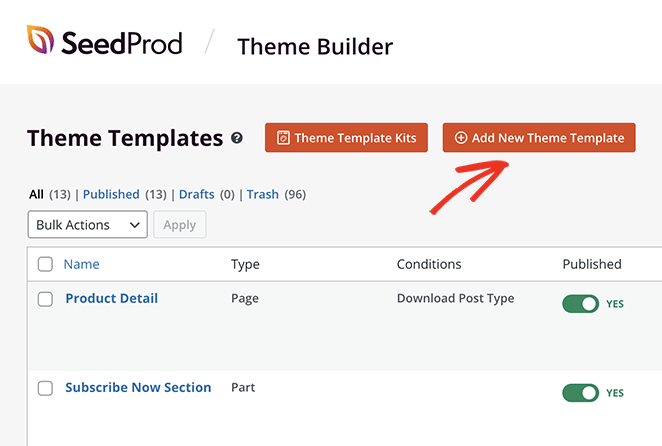Check the Product Detail row checkbox
Viewport: 662px width, 446px height.
tap(45, 299)
